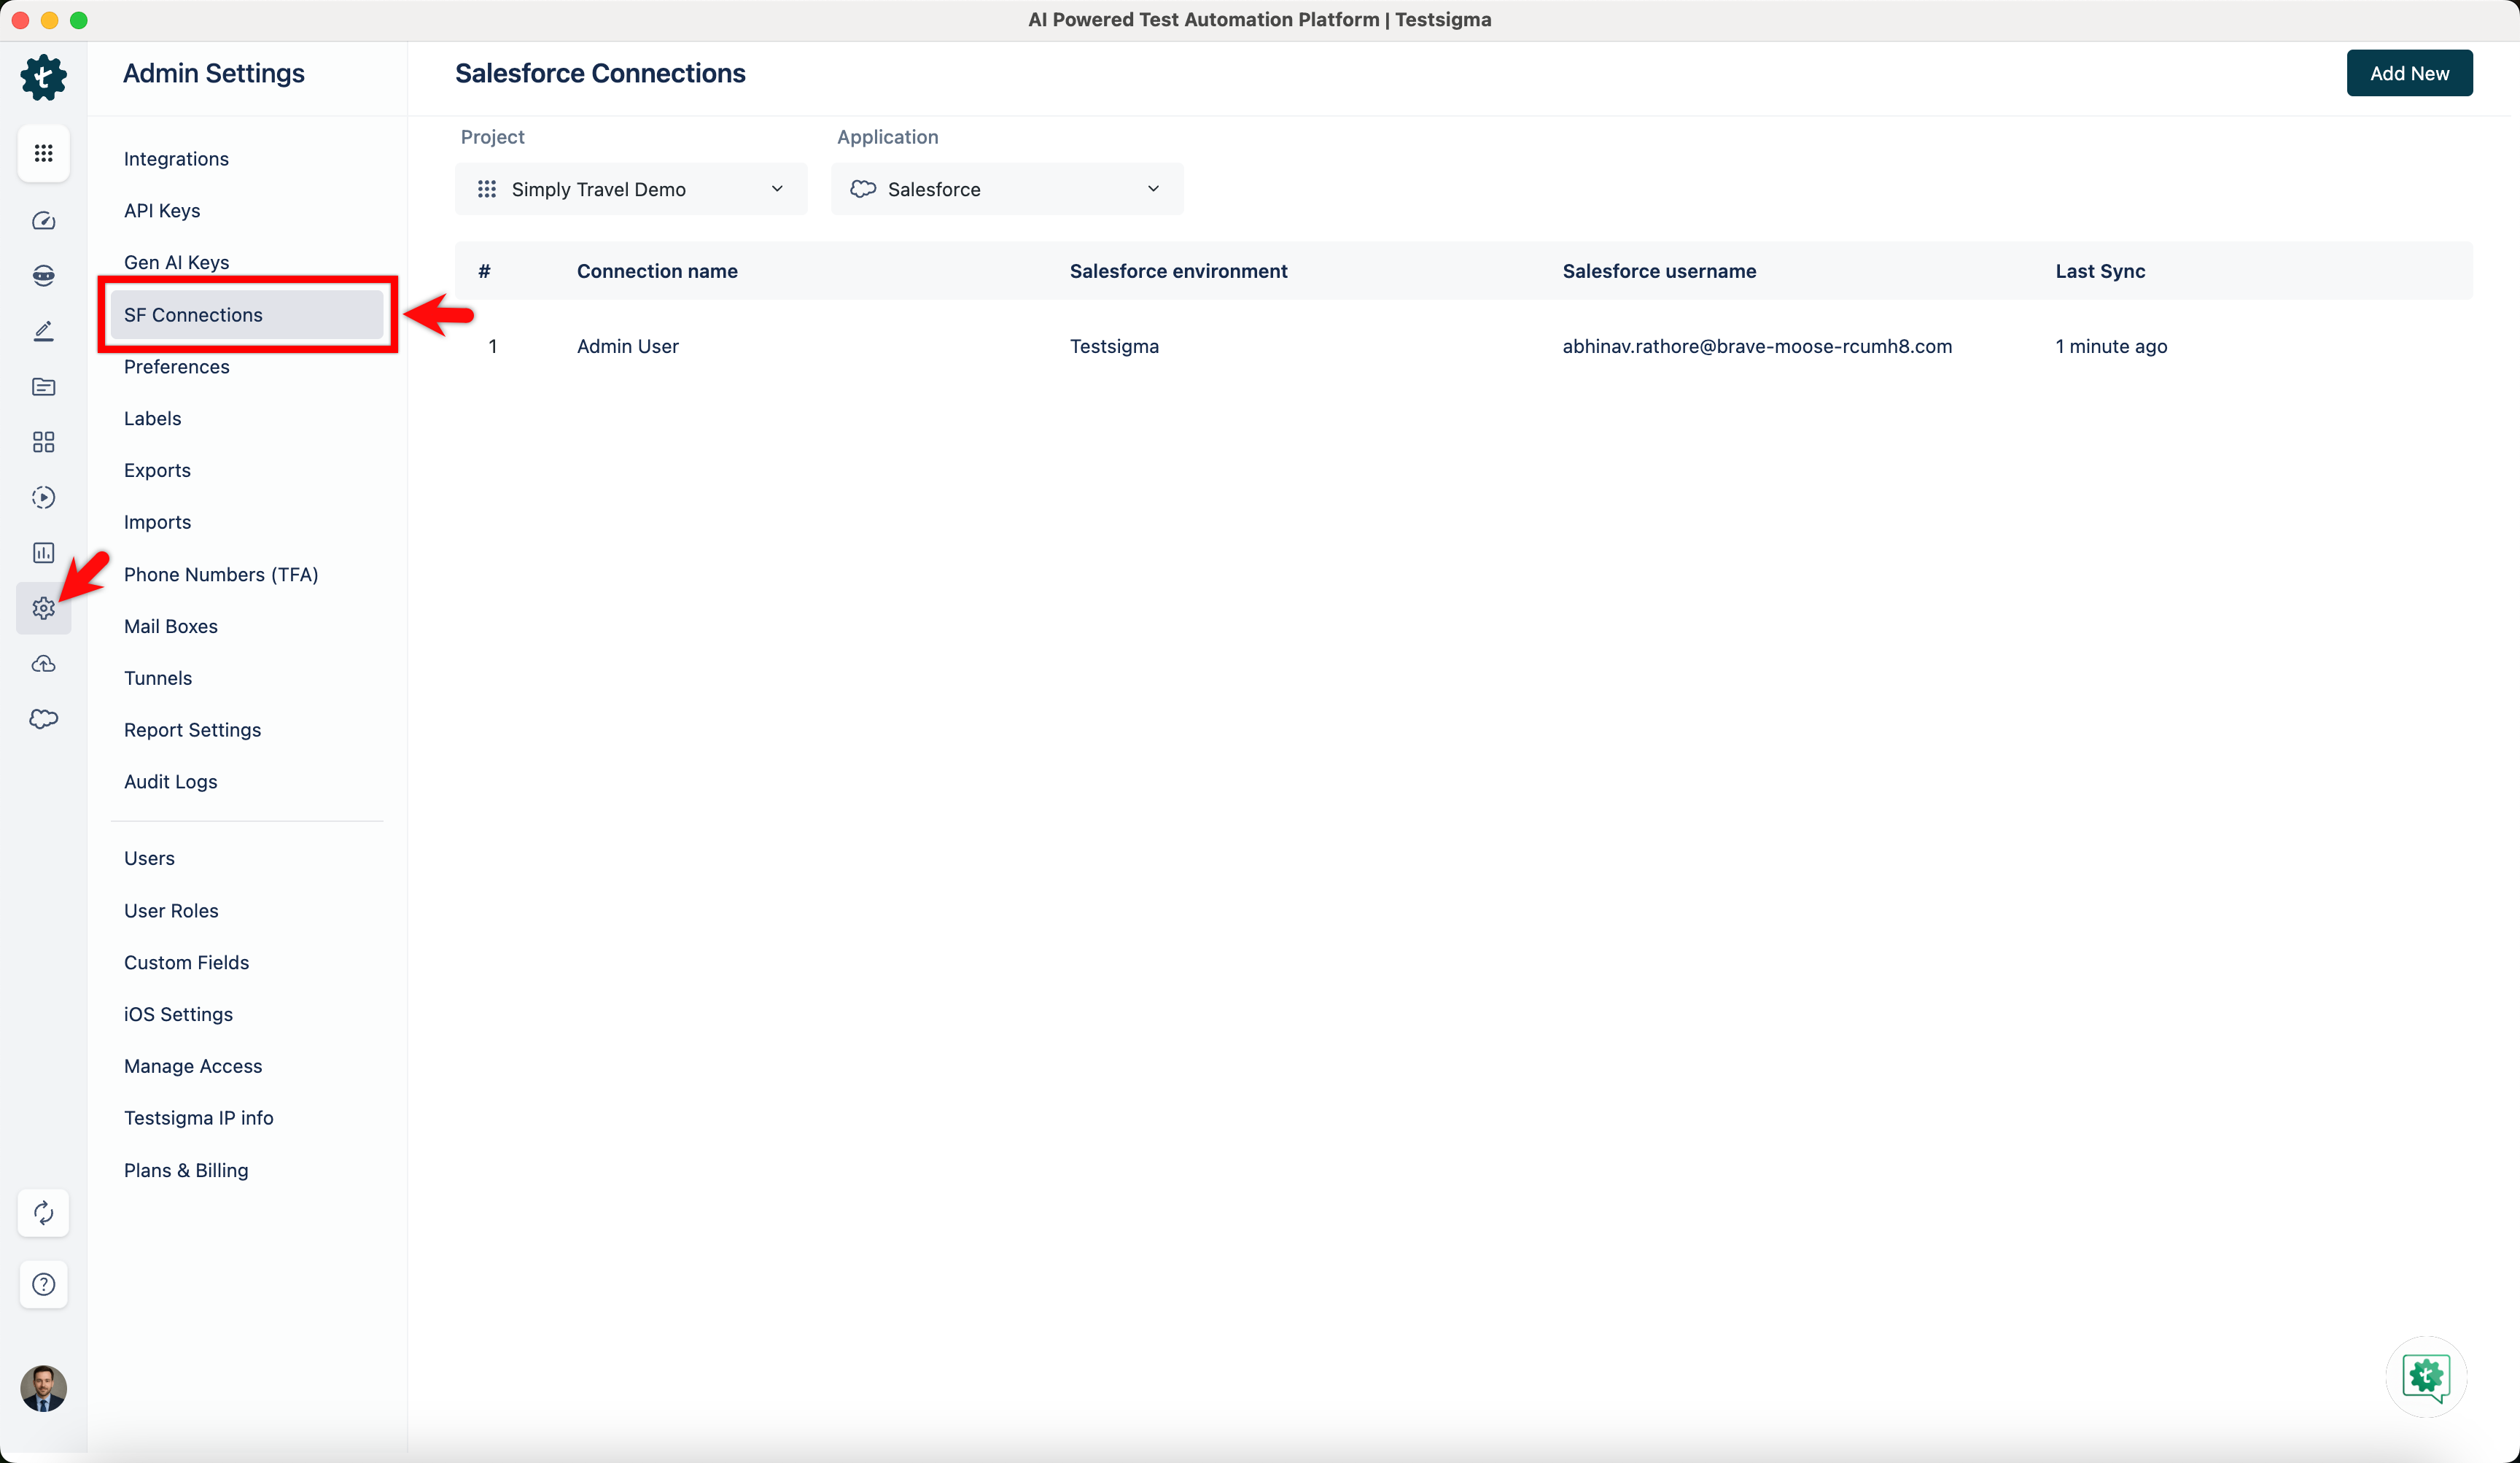This screenshot has width=2520, height=1463.
Task: Expand the Simply Travel Demo project dropdown
Action: [x=630, y=189]
